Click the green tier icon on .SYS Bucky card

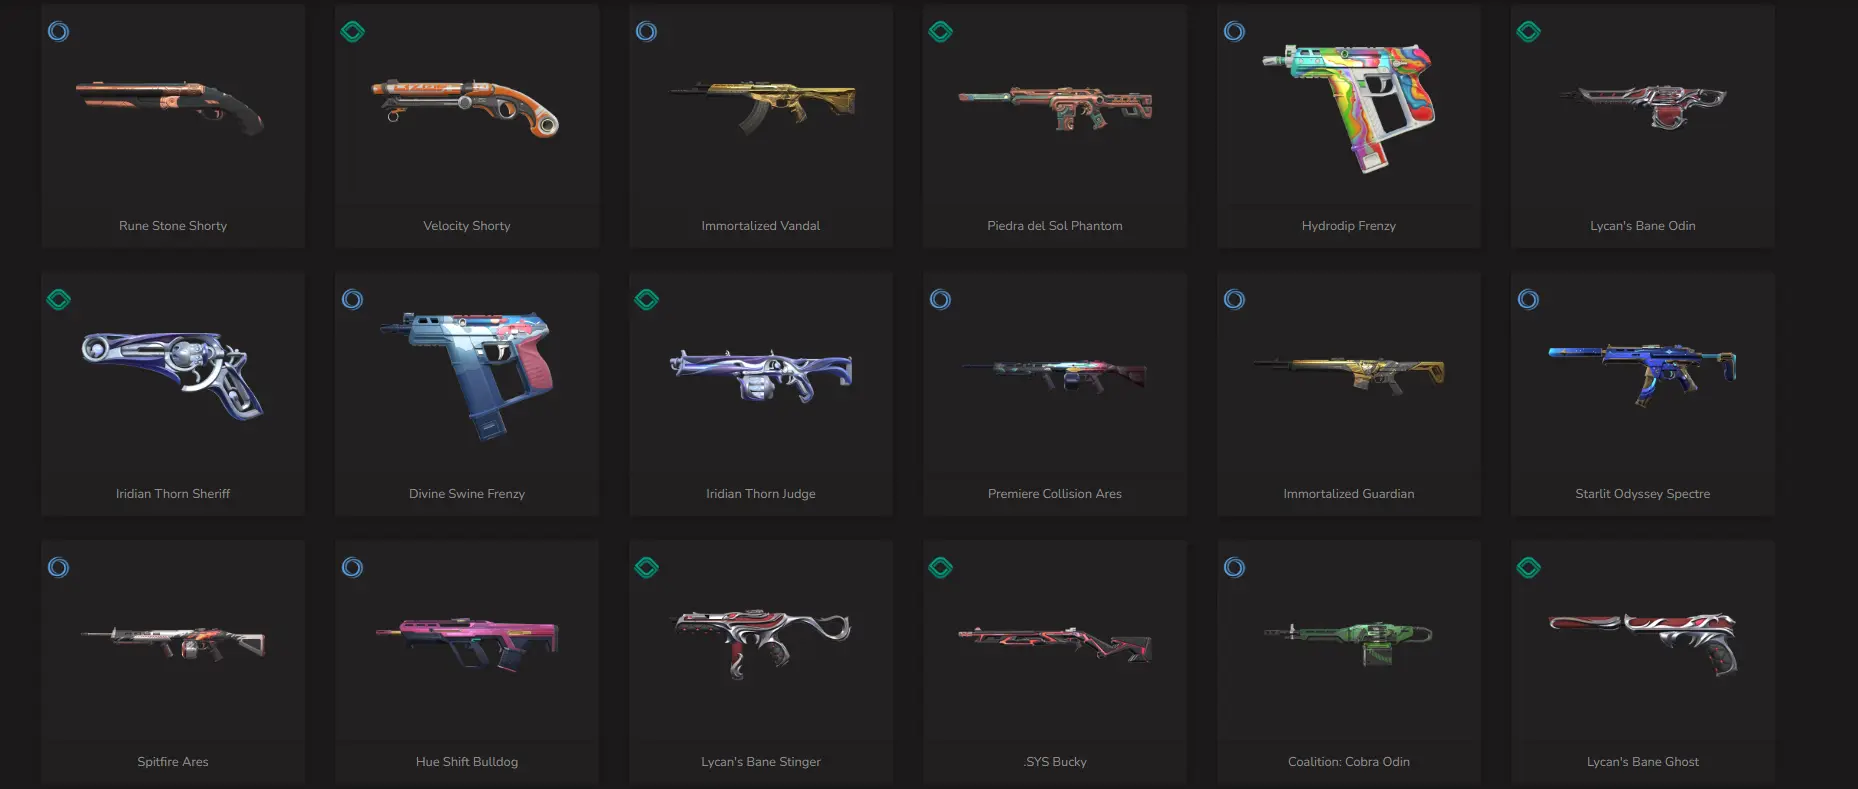click(941, 568)
